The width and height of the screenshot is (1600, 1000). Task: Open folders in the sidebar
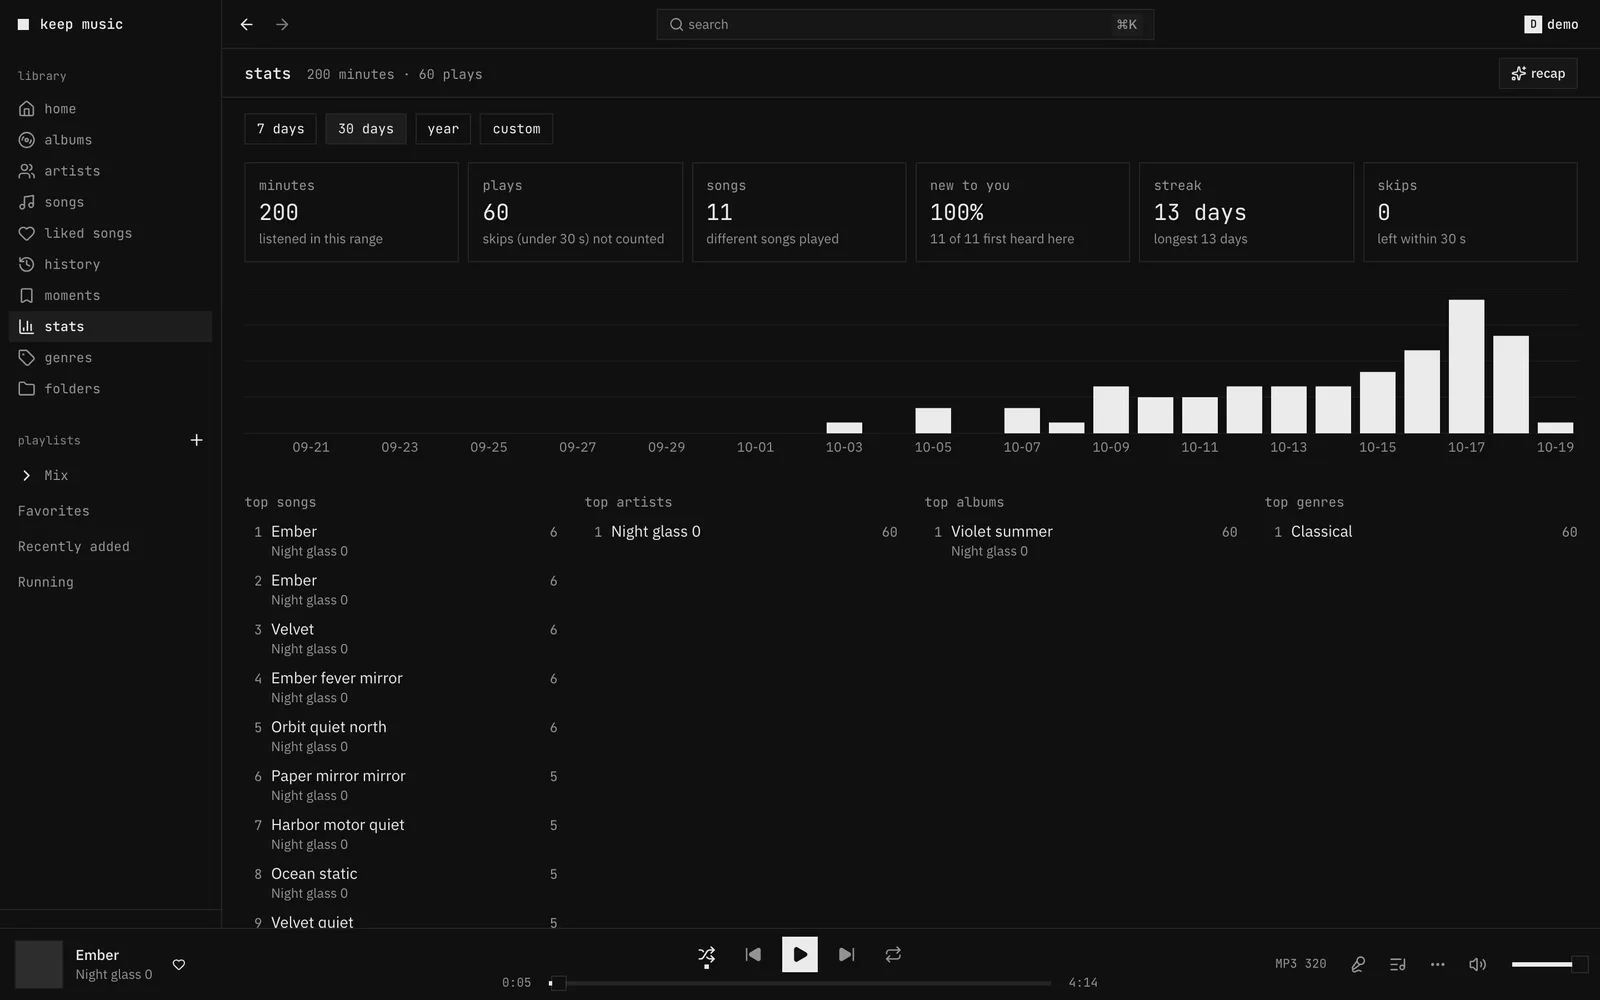110,388
